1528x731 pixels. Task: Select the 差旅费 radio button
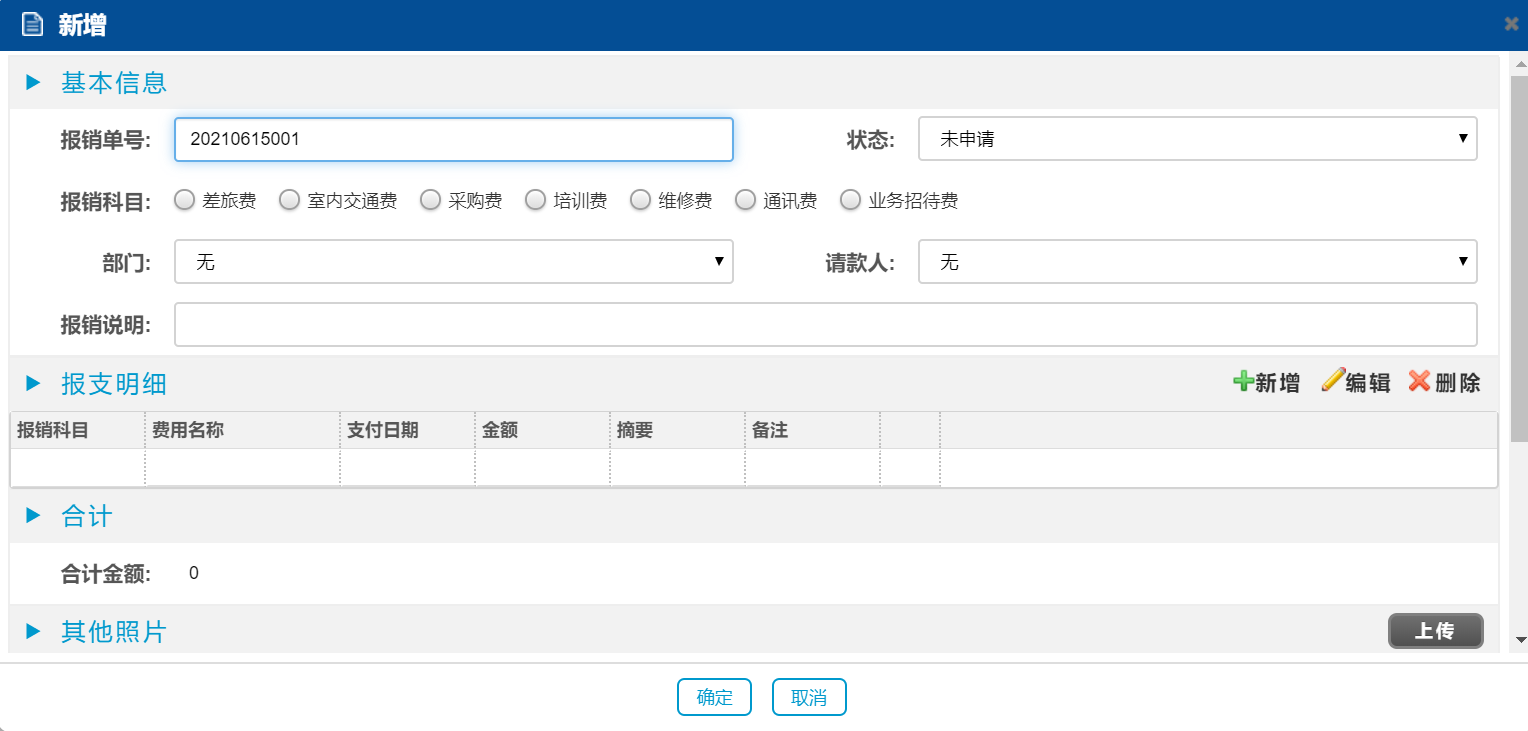click(x=184, y=201)
